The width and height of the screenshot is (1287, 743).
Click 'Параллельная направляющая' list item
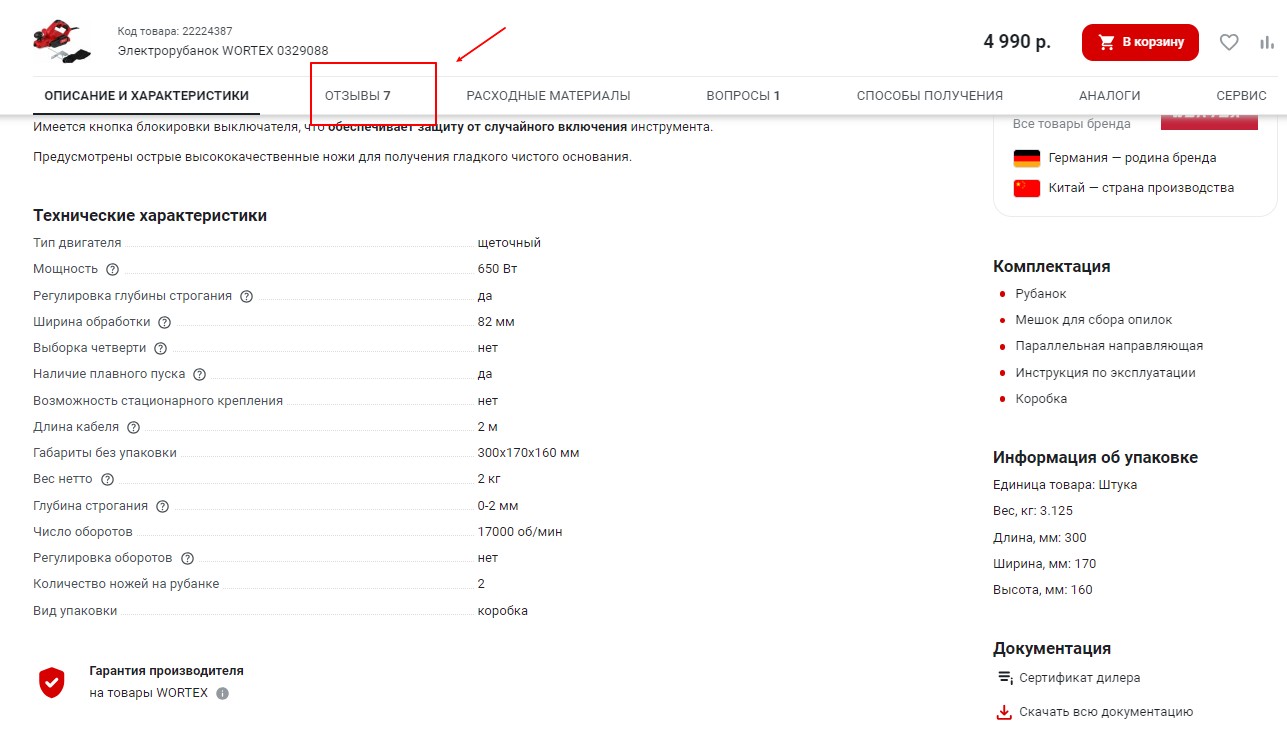[x=1109, y=346]
